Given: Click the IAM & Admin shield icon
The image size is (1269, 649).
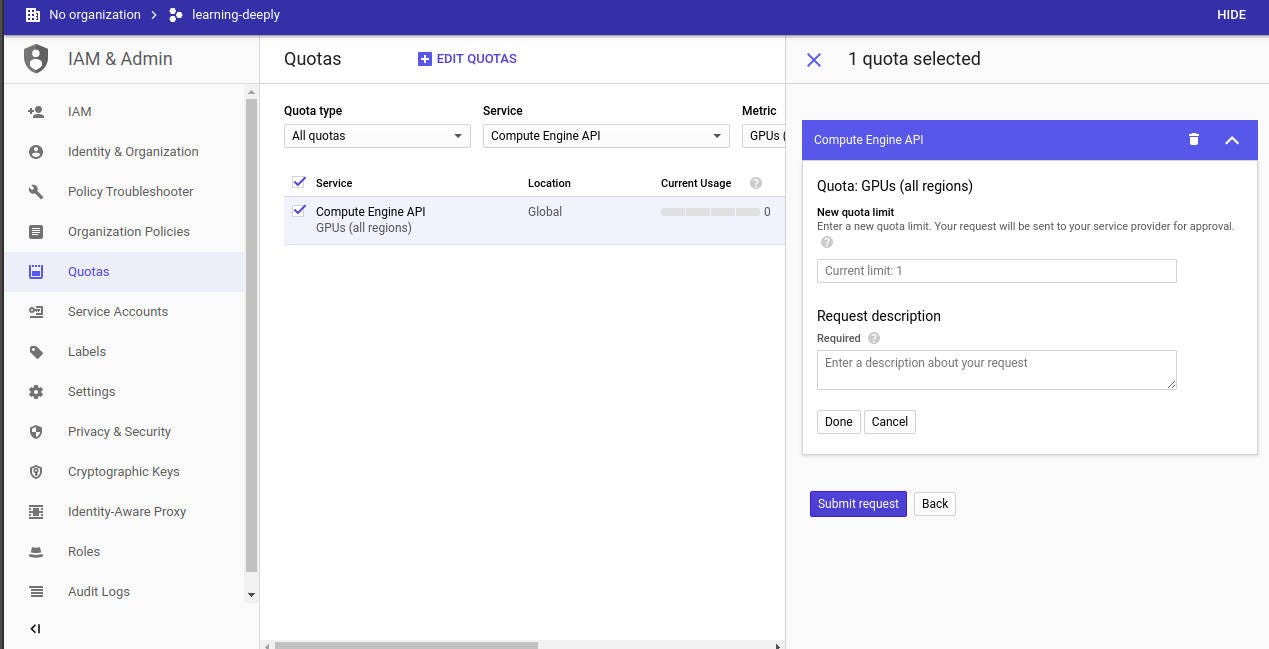Looking at the screenshot, I should [36, 59].
